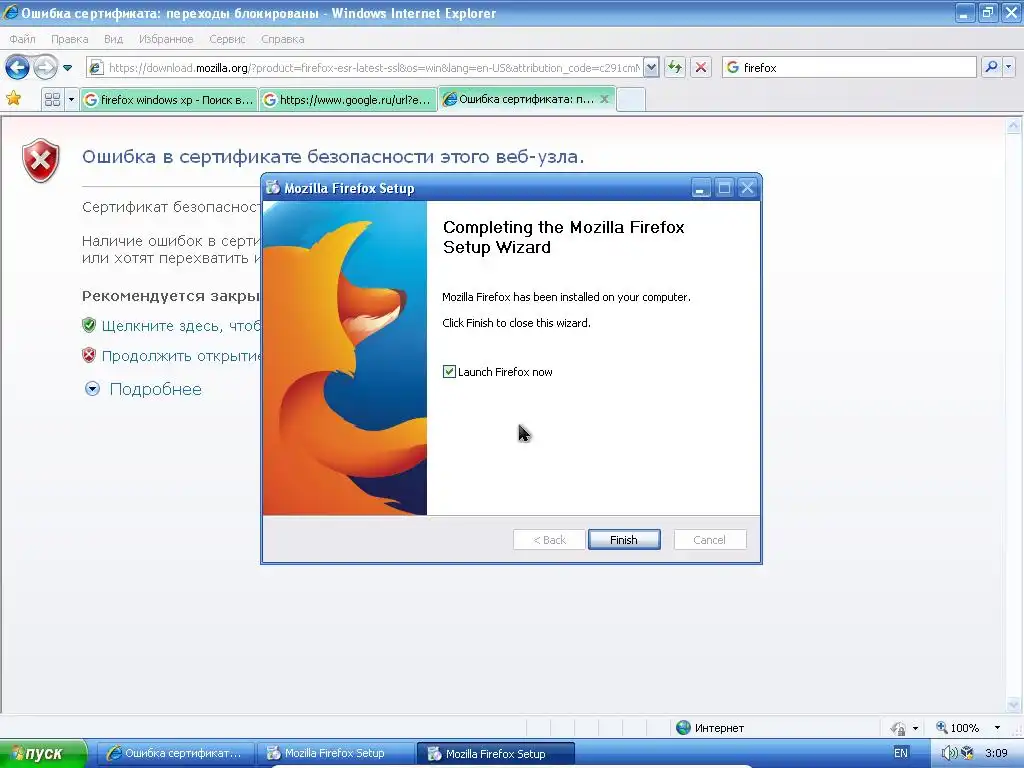The width and height of the screenshot is (1024, 768).
Task: Click the IE Forward arrow button
Action: 45,67
